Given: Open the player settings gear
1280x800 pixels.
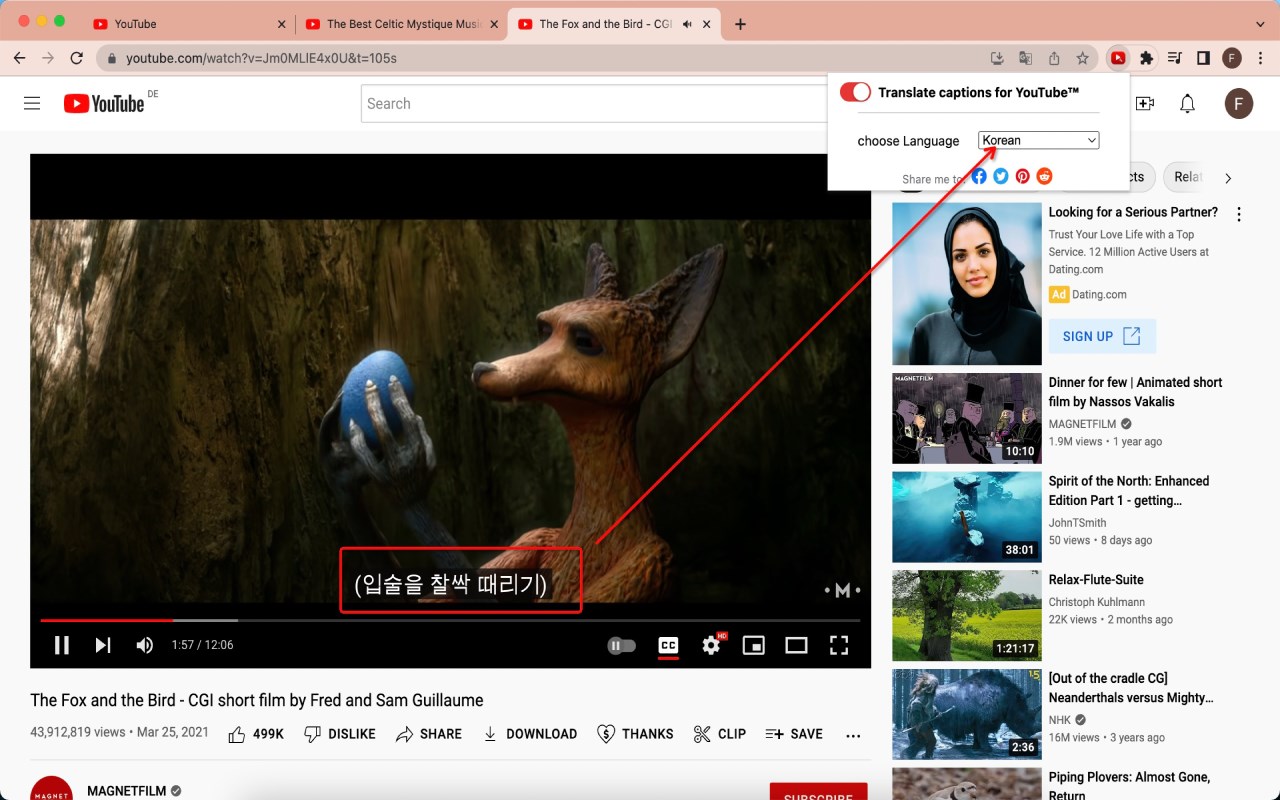Looking at the screenshot, I should (x=712, y=645).
